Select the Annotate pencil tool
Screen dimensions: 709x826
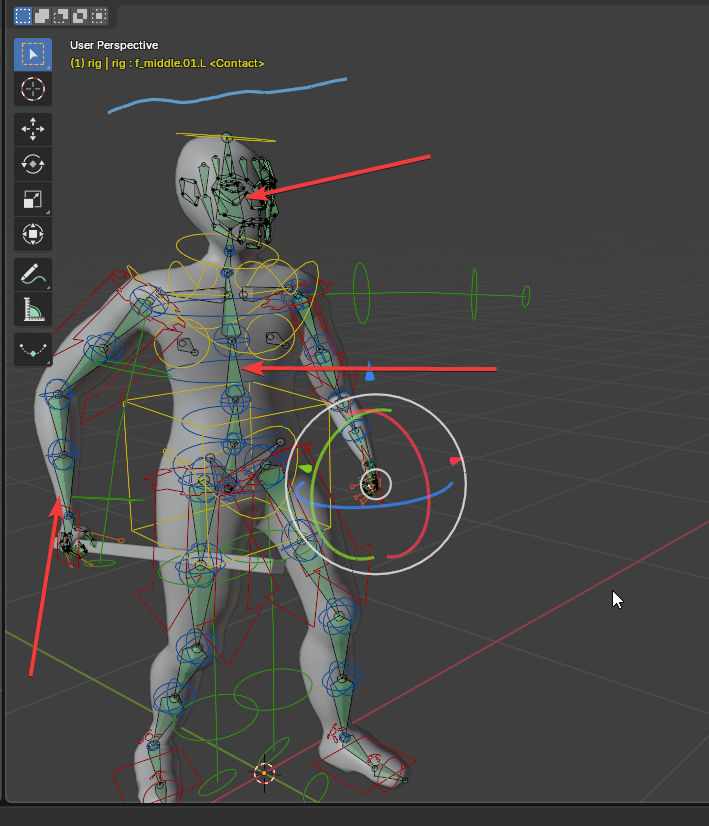(33, 275)
